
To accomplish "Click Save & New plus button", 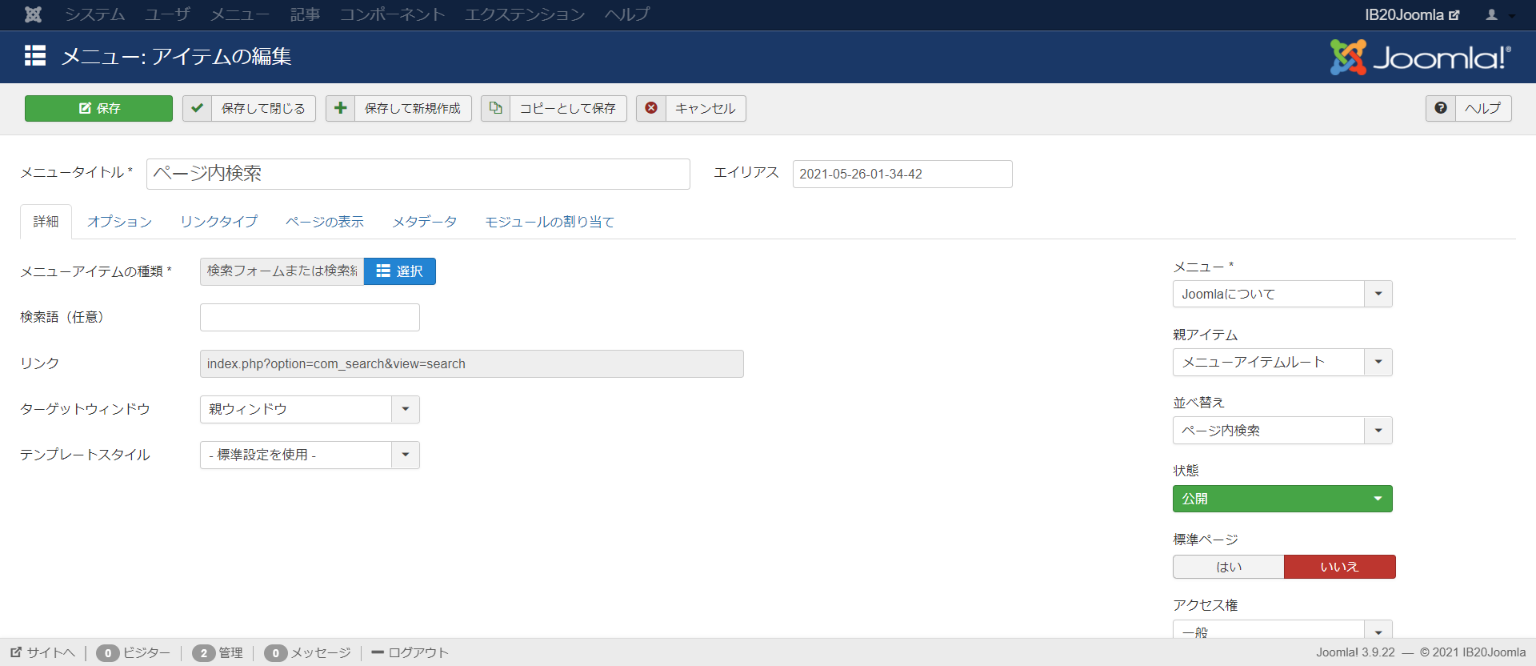I will [x=398, y=108].
